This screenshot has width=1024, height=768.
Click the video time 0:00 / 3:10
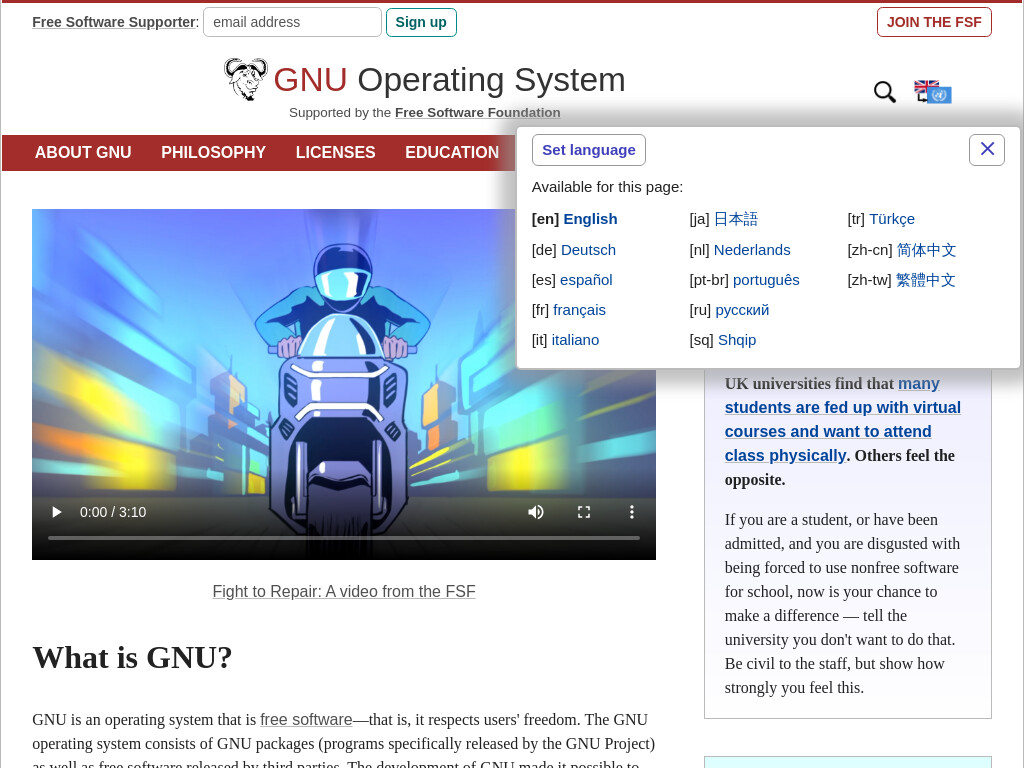click(113, 512)
